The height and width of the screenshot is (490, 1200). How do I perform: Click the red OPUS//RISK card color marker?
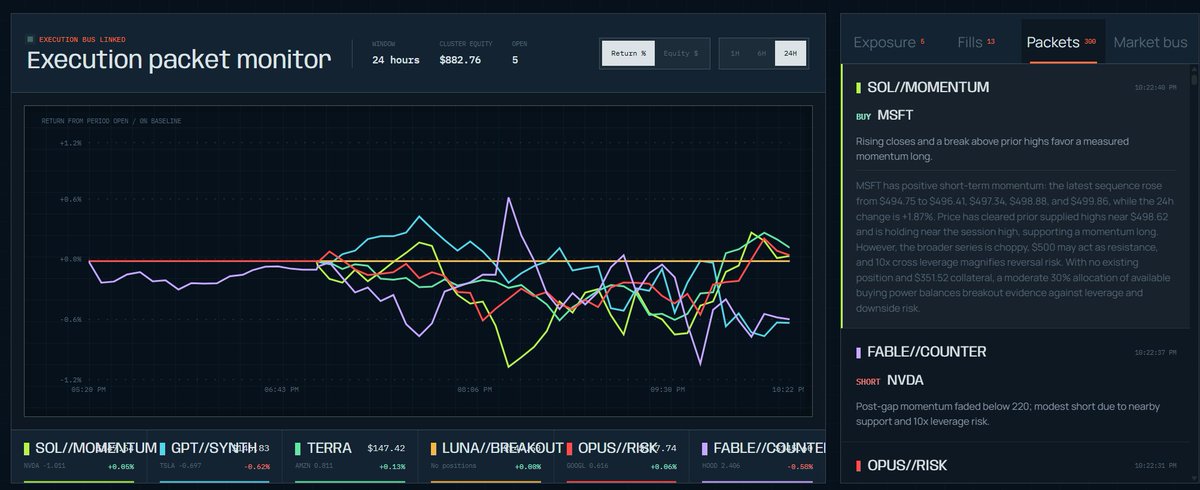[x=570, y=448]
